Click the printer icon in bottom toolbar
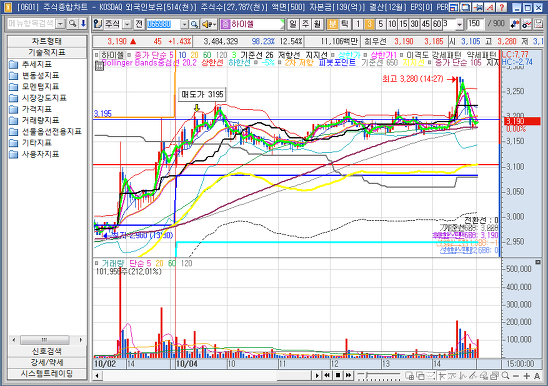 coord(494,376)
